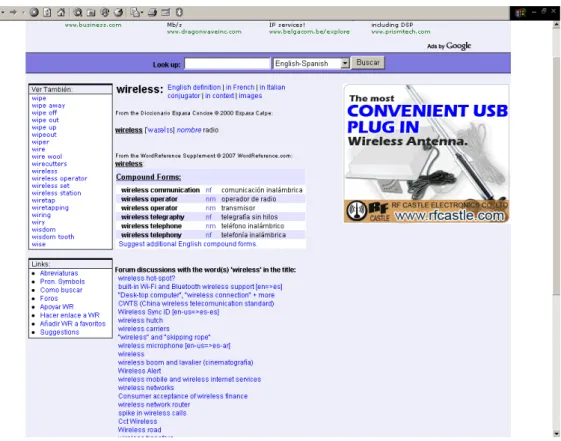The height and width of the screenshot is (441, 561).
Task: Open the 'in context' link
Action: click(x=219, y=96)
